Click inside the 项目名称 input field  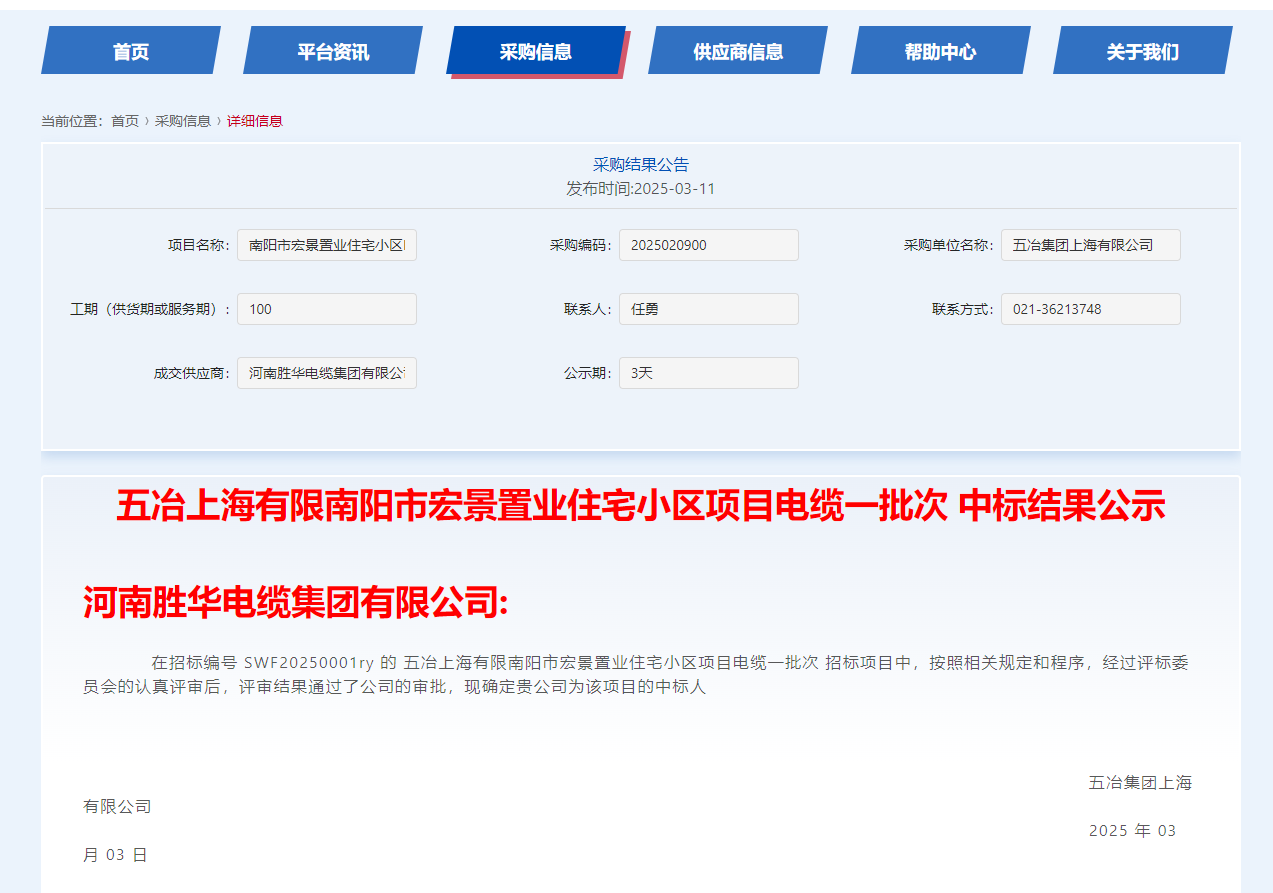click(326, 244)
